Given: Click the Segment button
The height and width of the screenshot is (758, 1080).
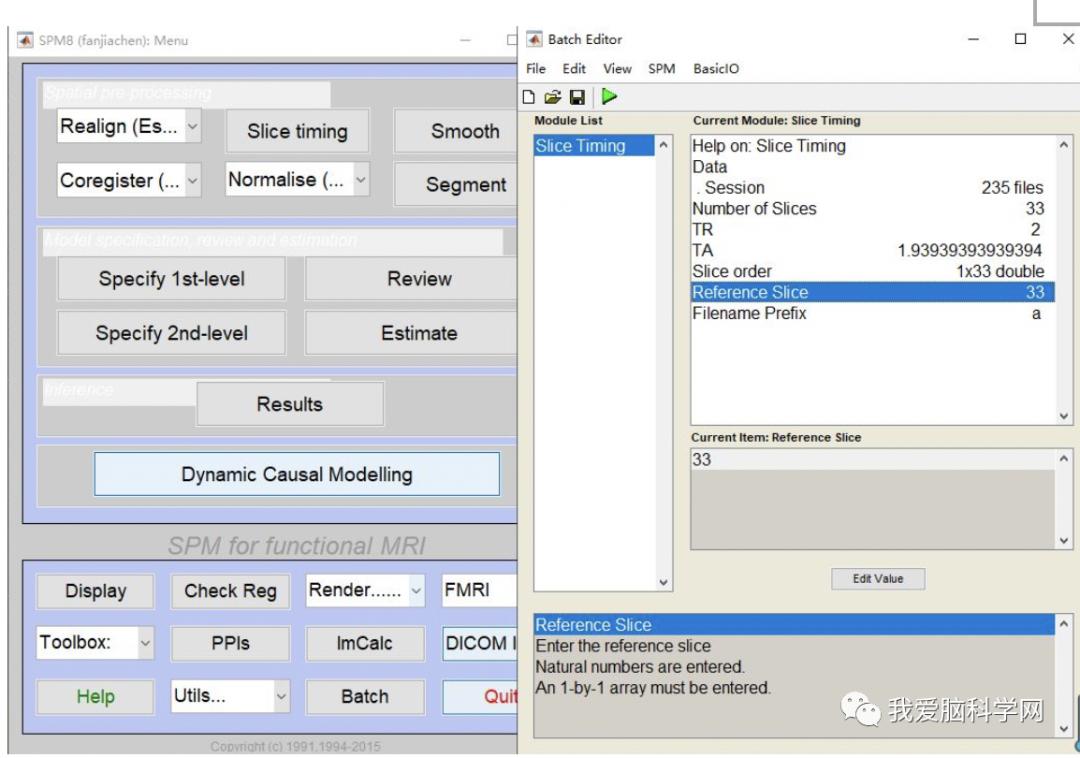Looking at the screenshot, I should click(456, 185).
